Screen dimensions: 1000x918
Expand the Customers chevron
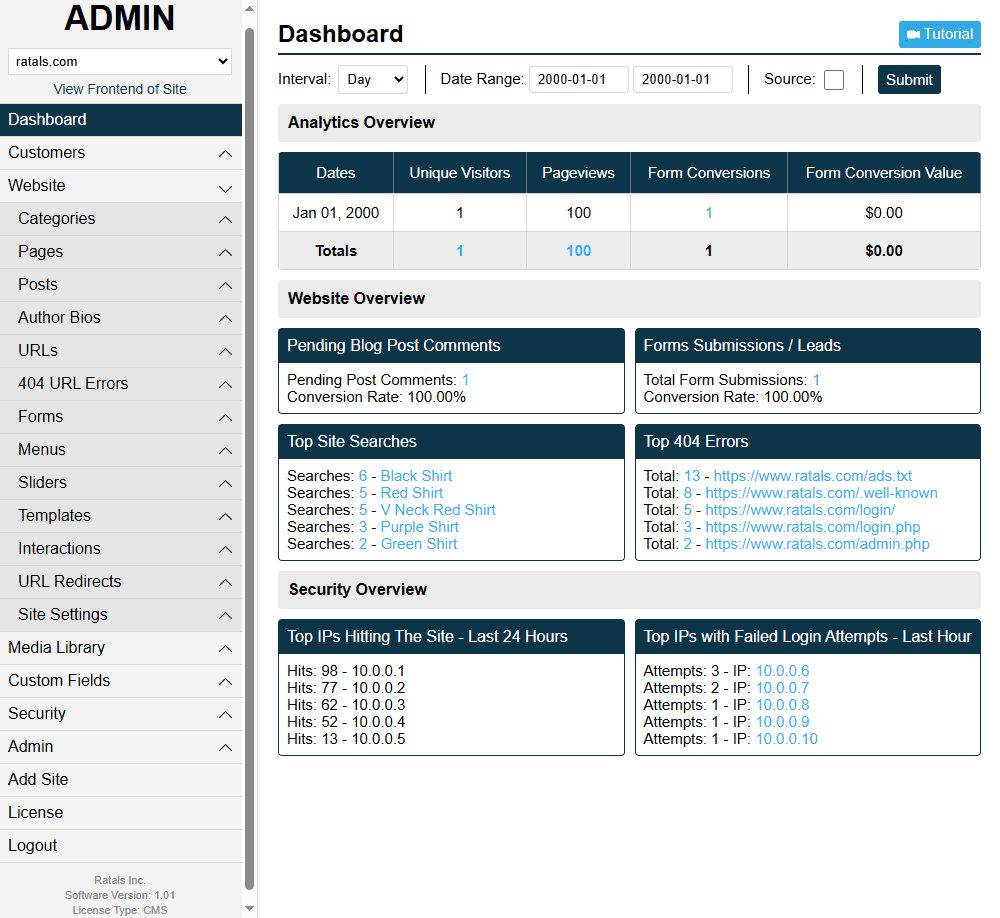click(225, 154)
